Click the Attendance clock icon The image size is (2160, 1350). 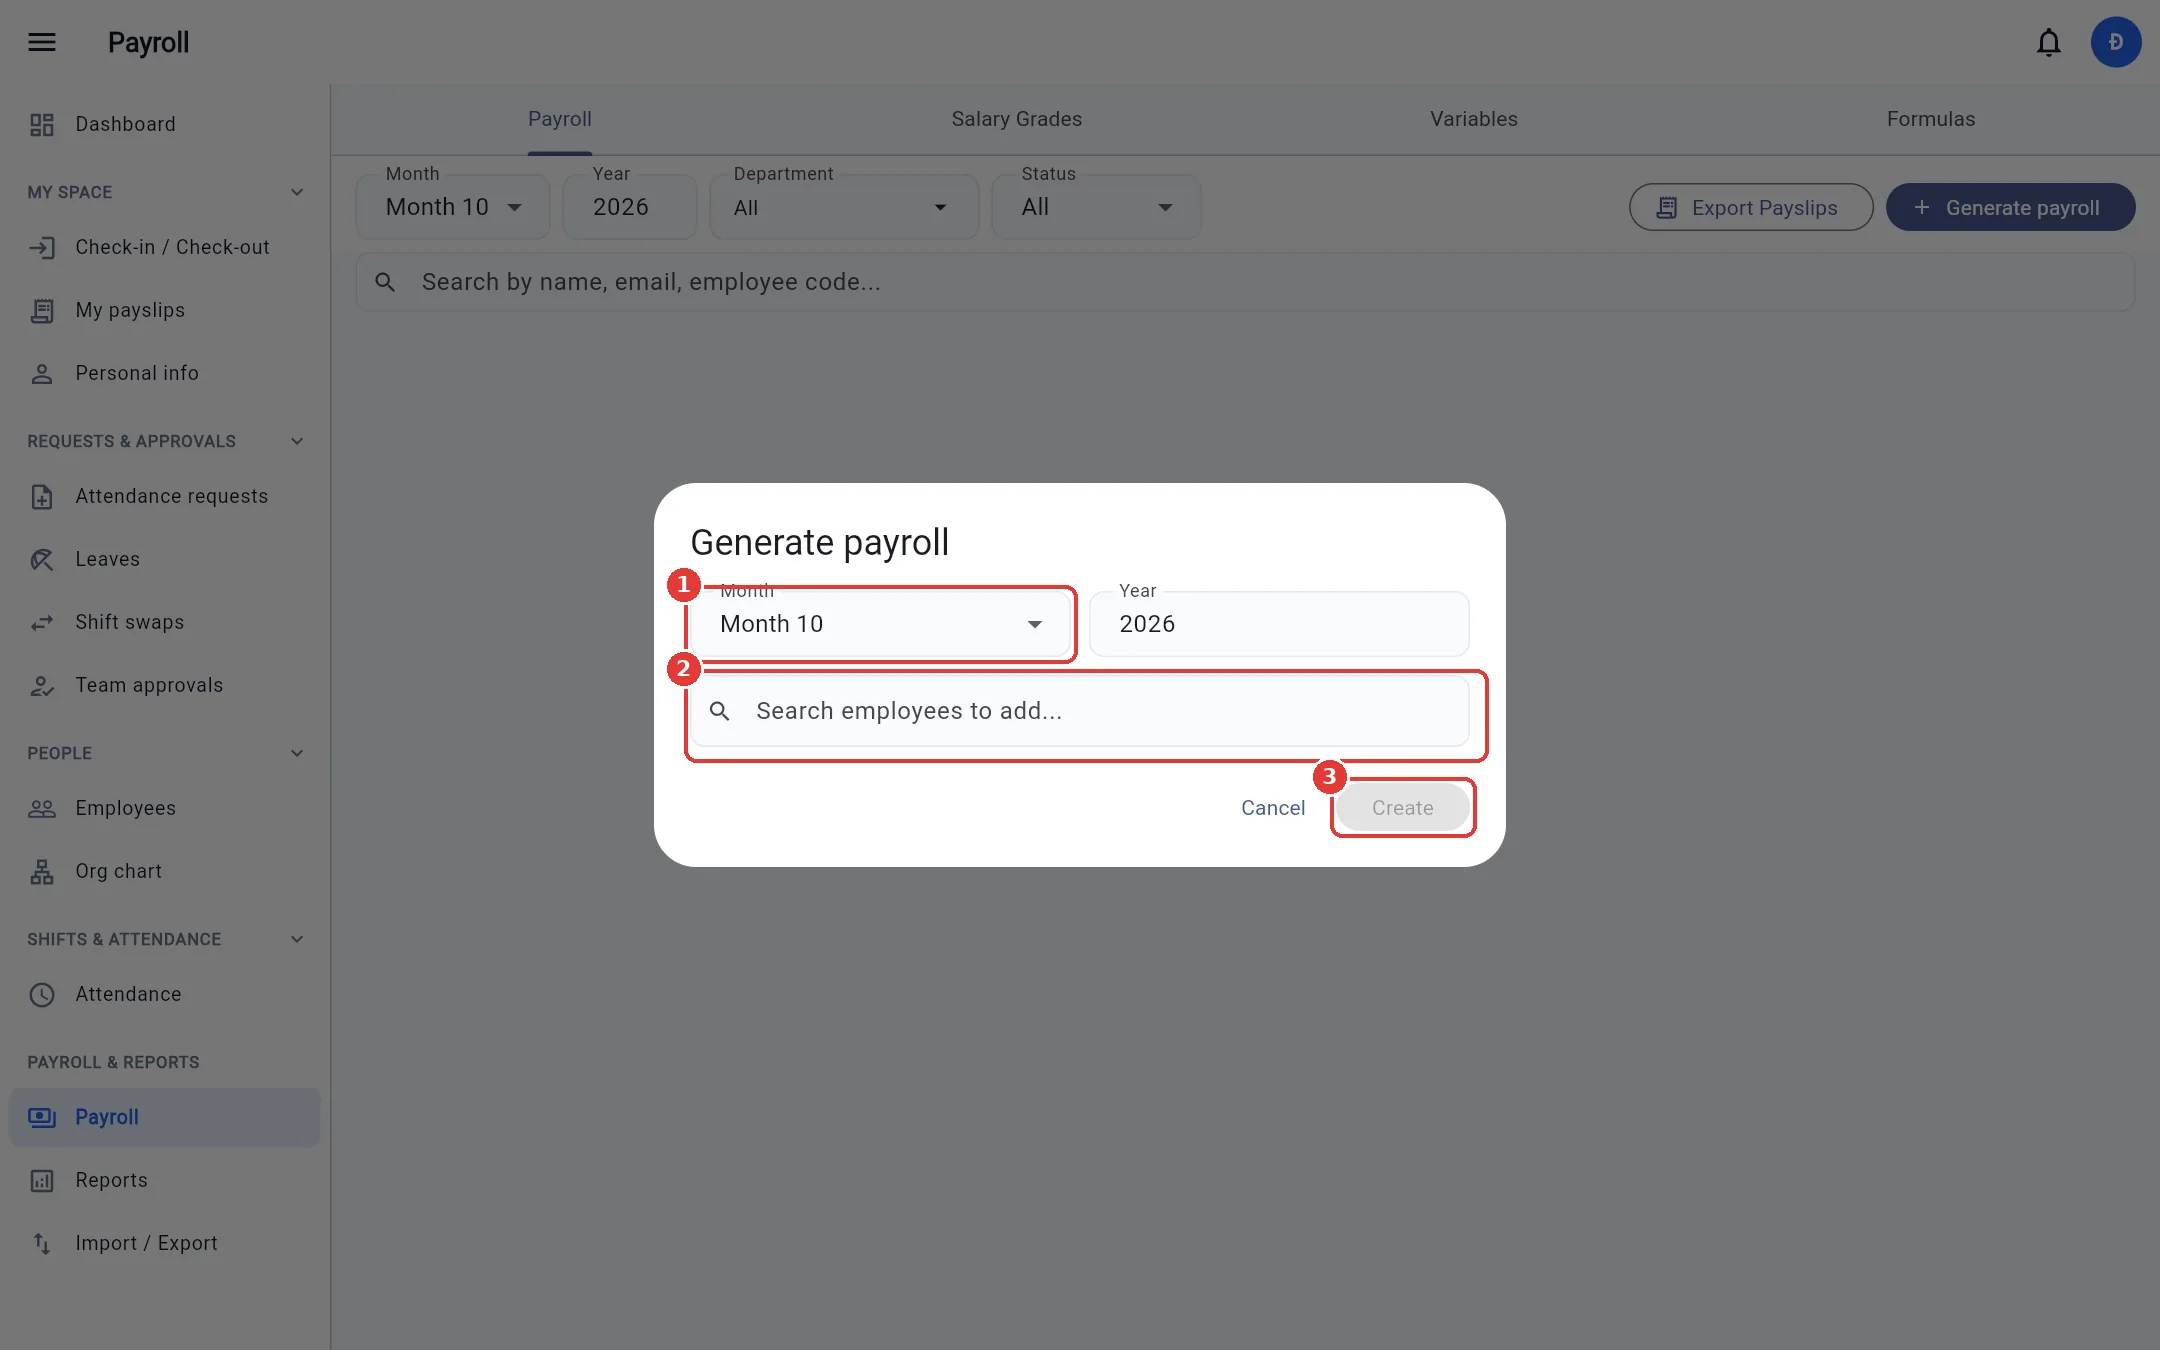click(42, 994)
